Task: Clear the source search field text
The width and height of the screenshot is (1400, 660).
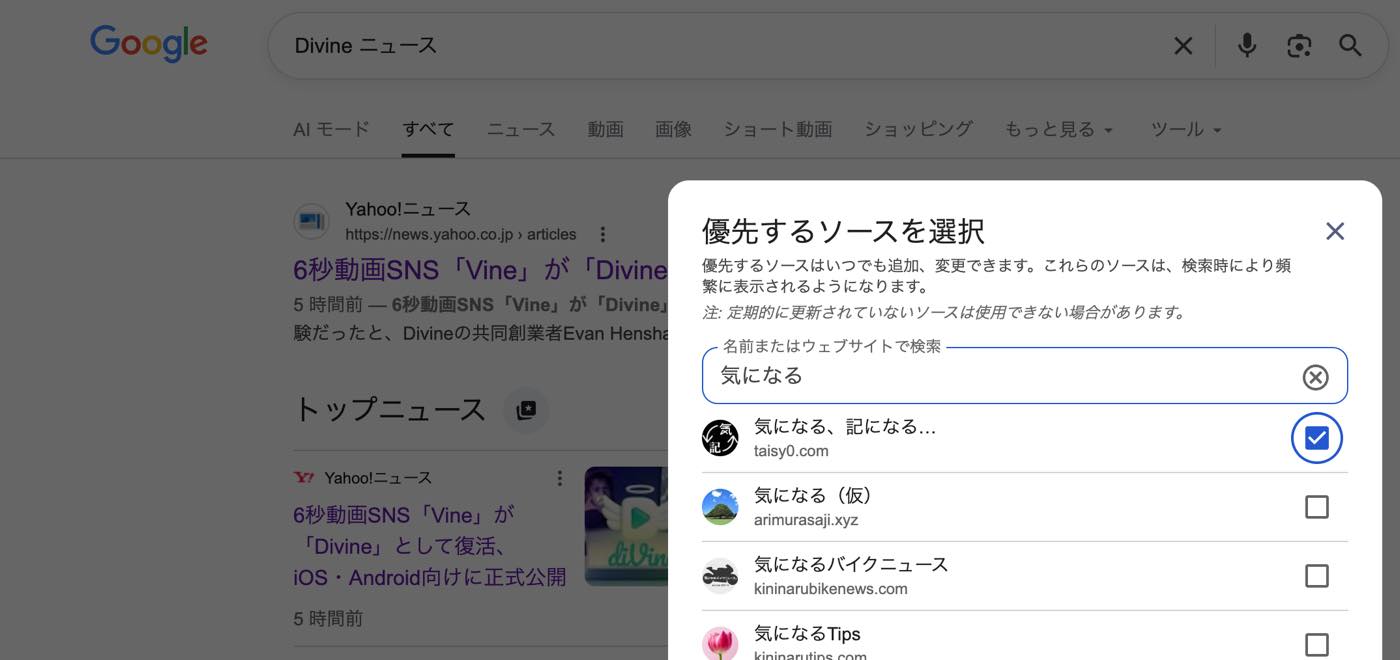Action: (x=1315, y=377)
